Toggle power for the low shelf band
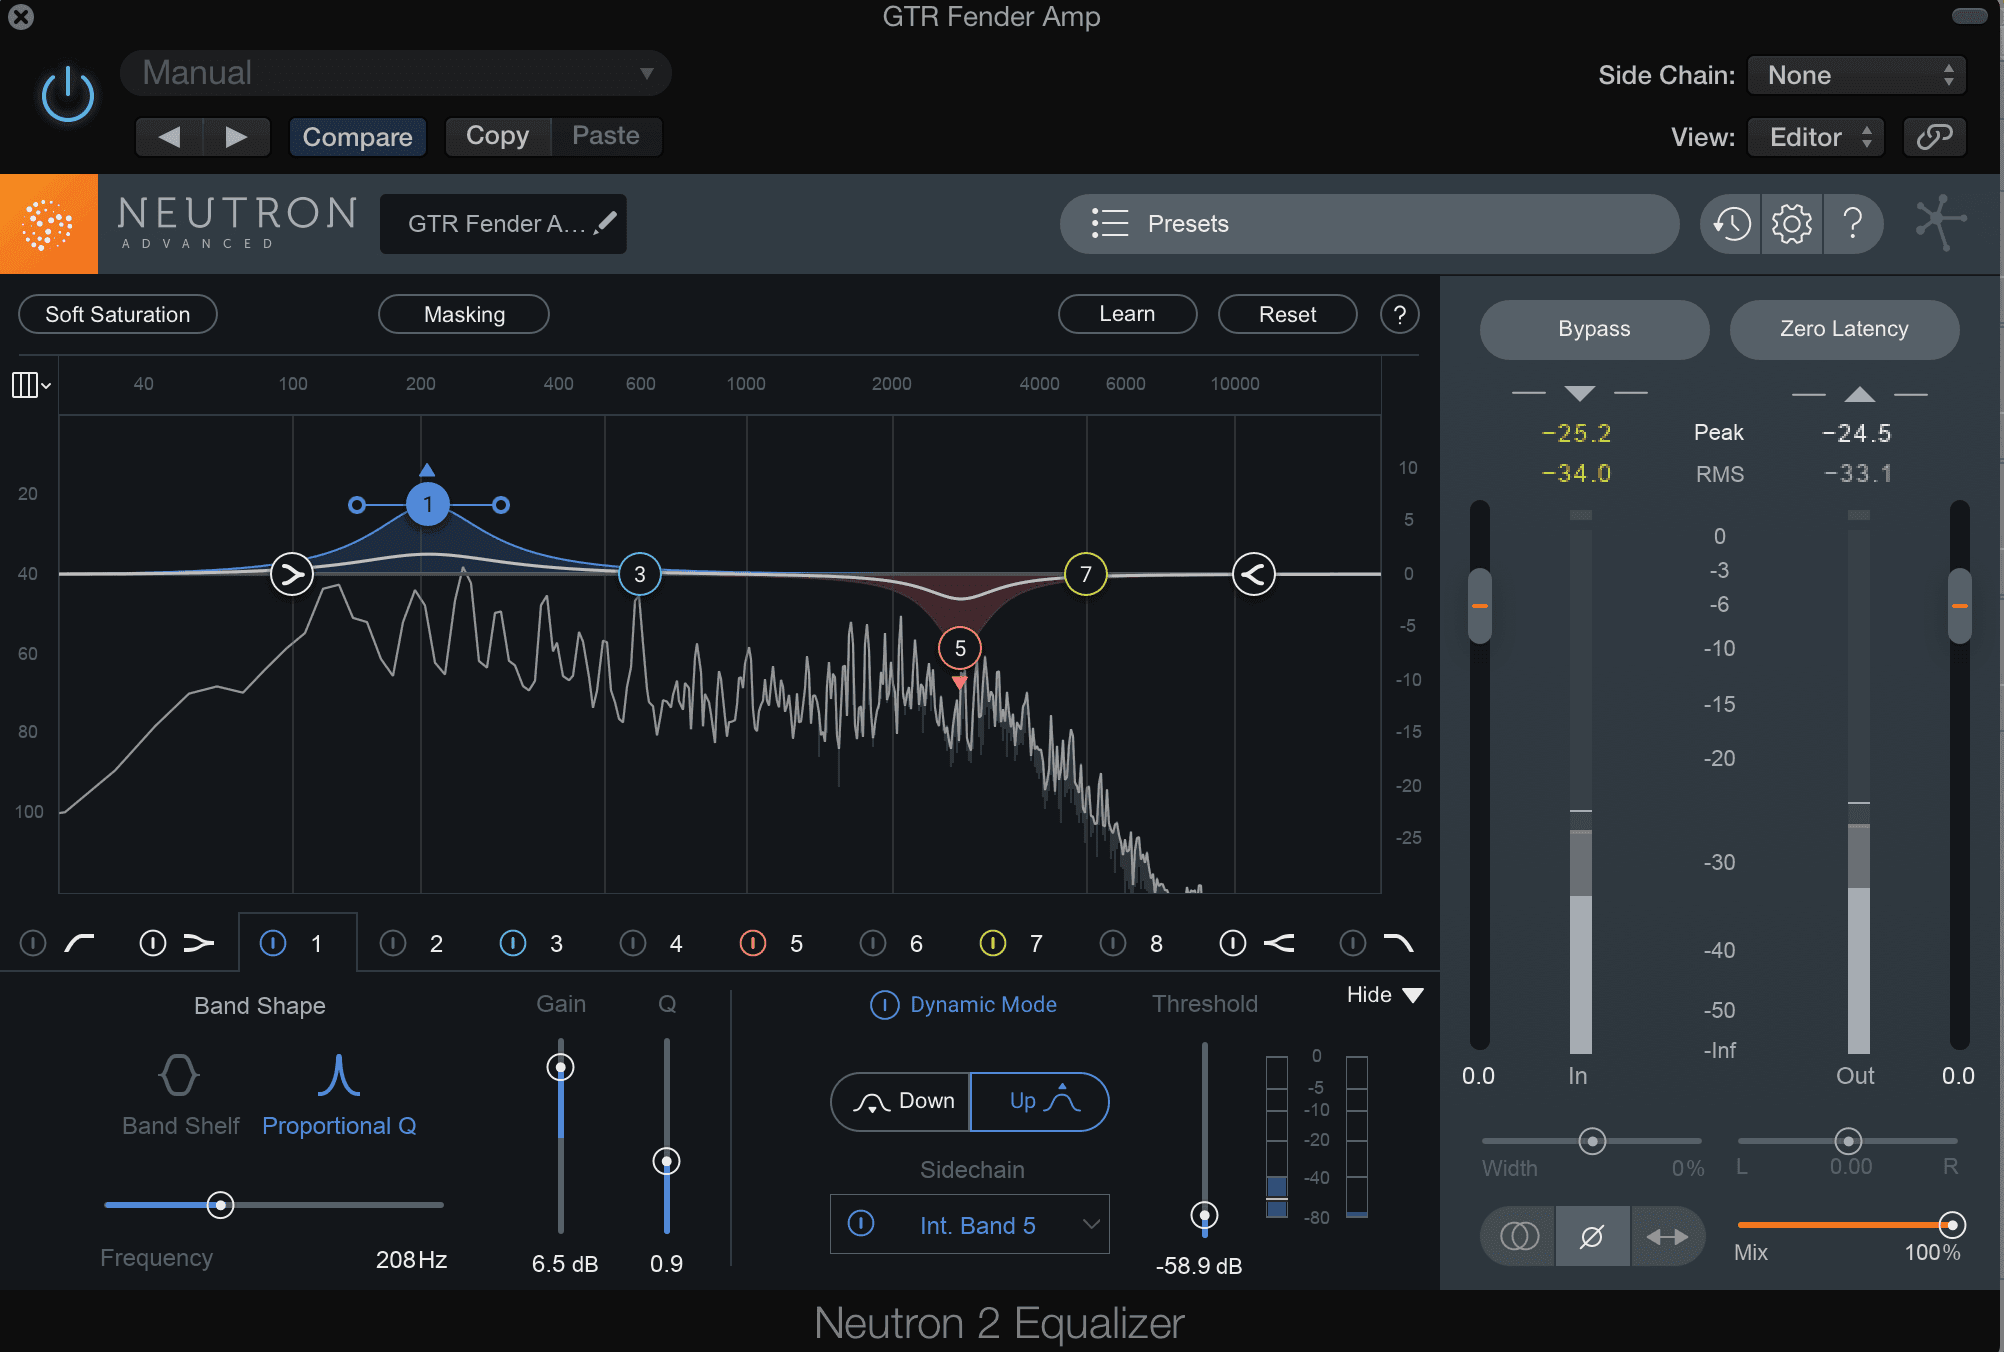Viewport: 2004px width, 1352px height. coord(152,943)
